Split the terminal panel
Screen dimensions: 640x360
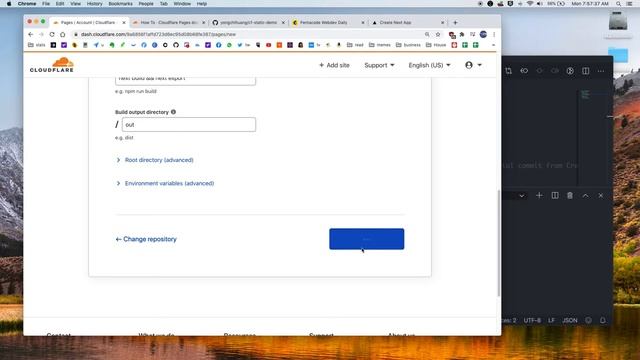[555, 196]
